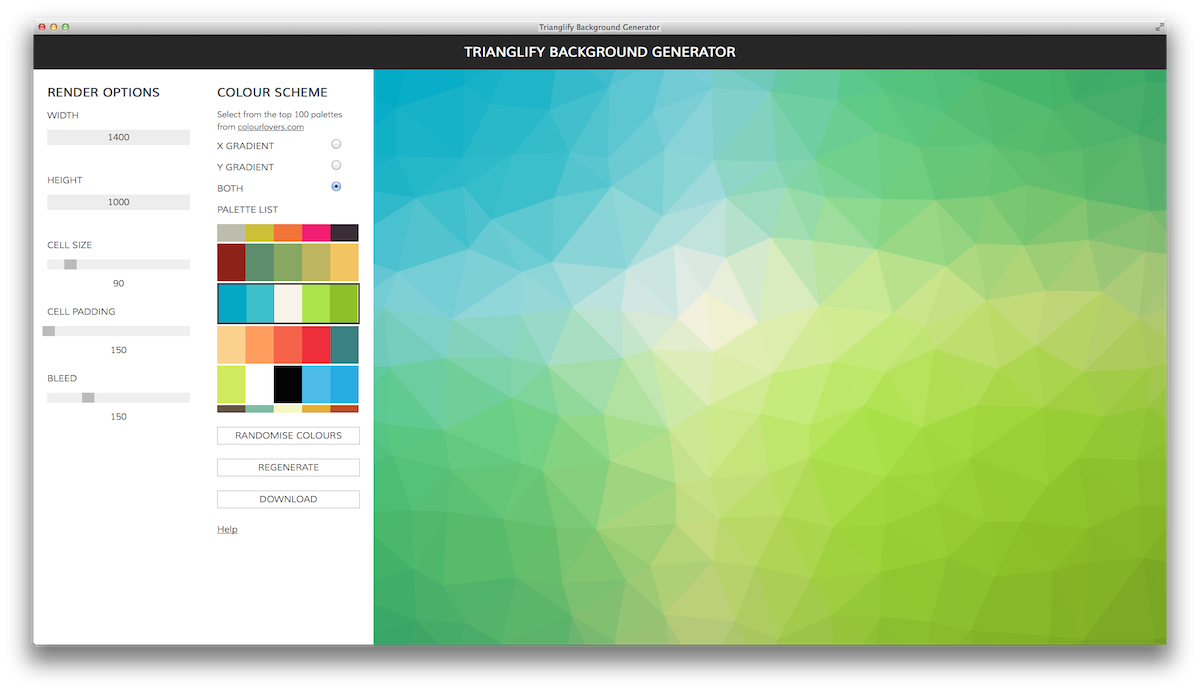
Task: Click the 'Select from the top 100 palettes' text
Action: click(280, 115)
